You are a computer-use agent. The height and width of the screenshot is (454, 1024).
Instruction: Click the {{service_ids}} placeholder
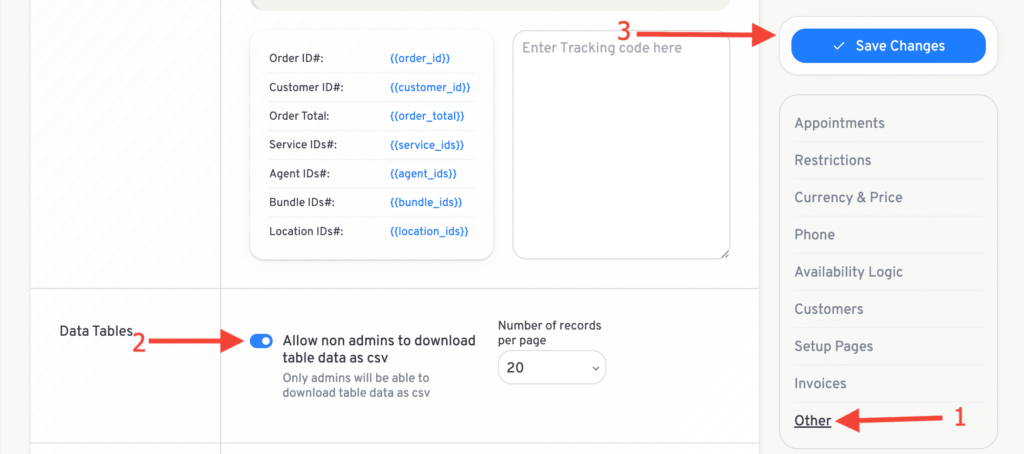tap(427, 145)
